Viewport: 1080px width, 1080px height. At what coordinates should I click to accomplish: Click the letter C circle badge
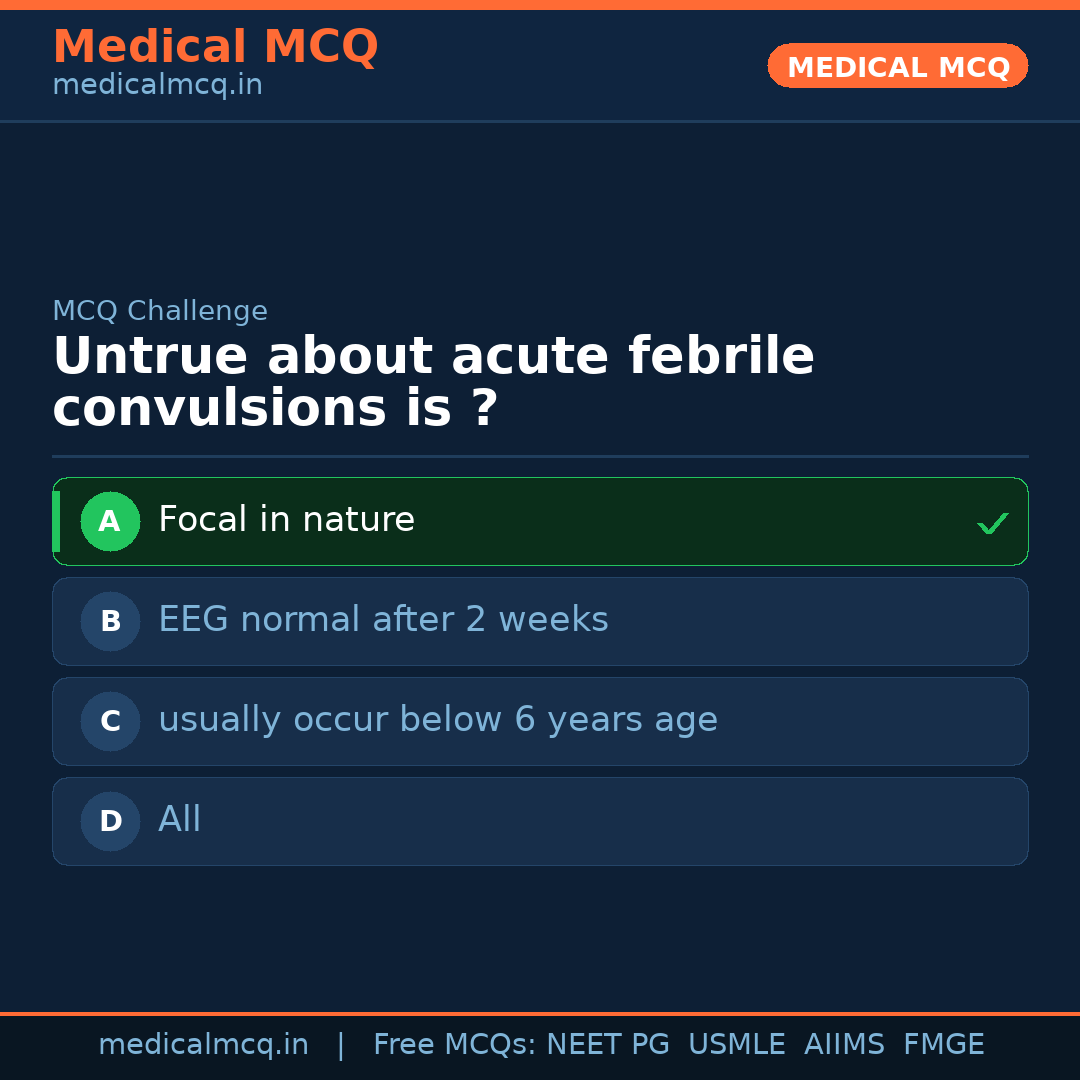(110, 721)
